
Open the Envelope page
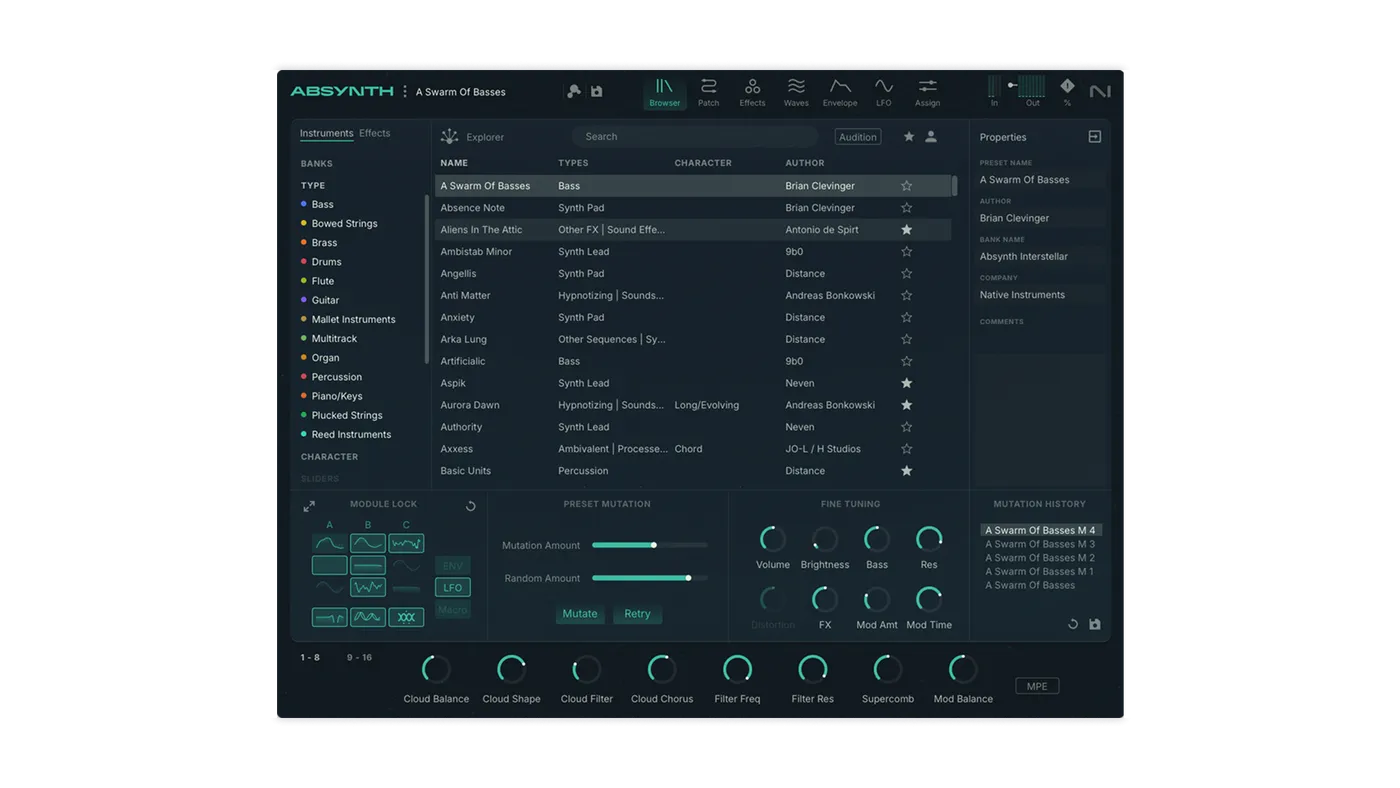click(840, 92)
